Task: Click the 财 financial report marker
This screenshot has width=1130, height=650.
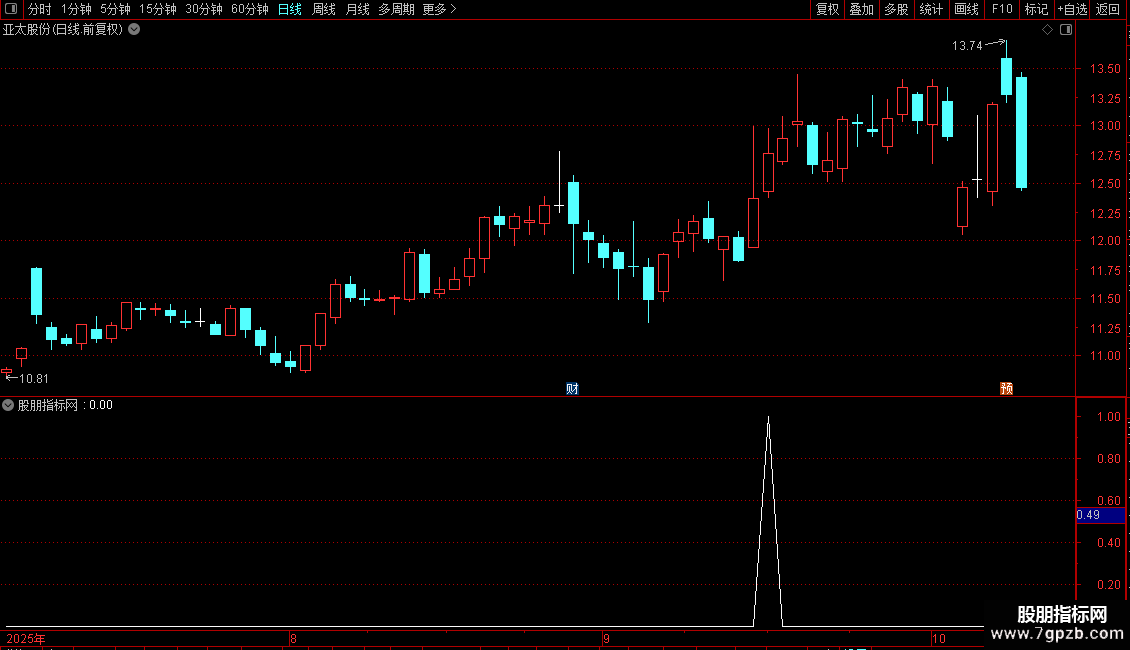Action: [x=572, y=389]
